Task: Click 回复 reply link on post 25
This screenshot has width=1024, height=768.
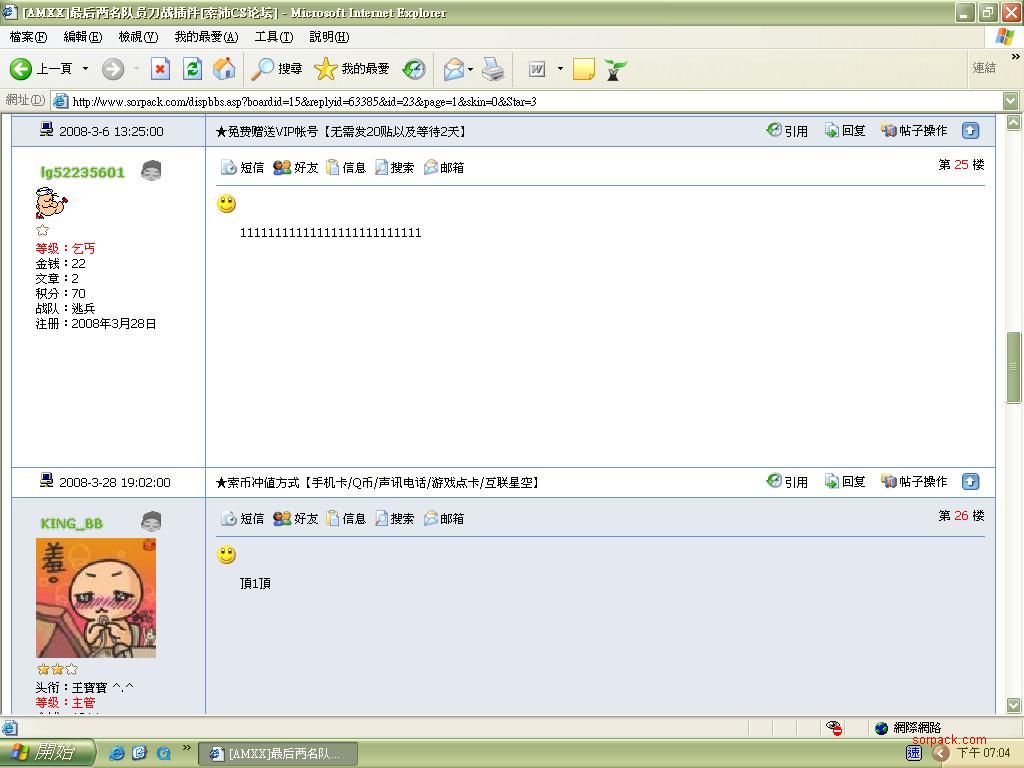Action: [845, 131]
